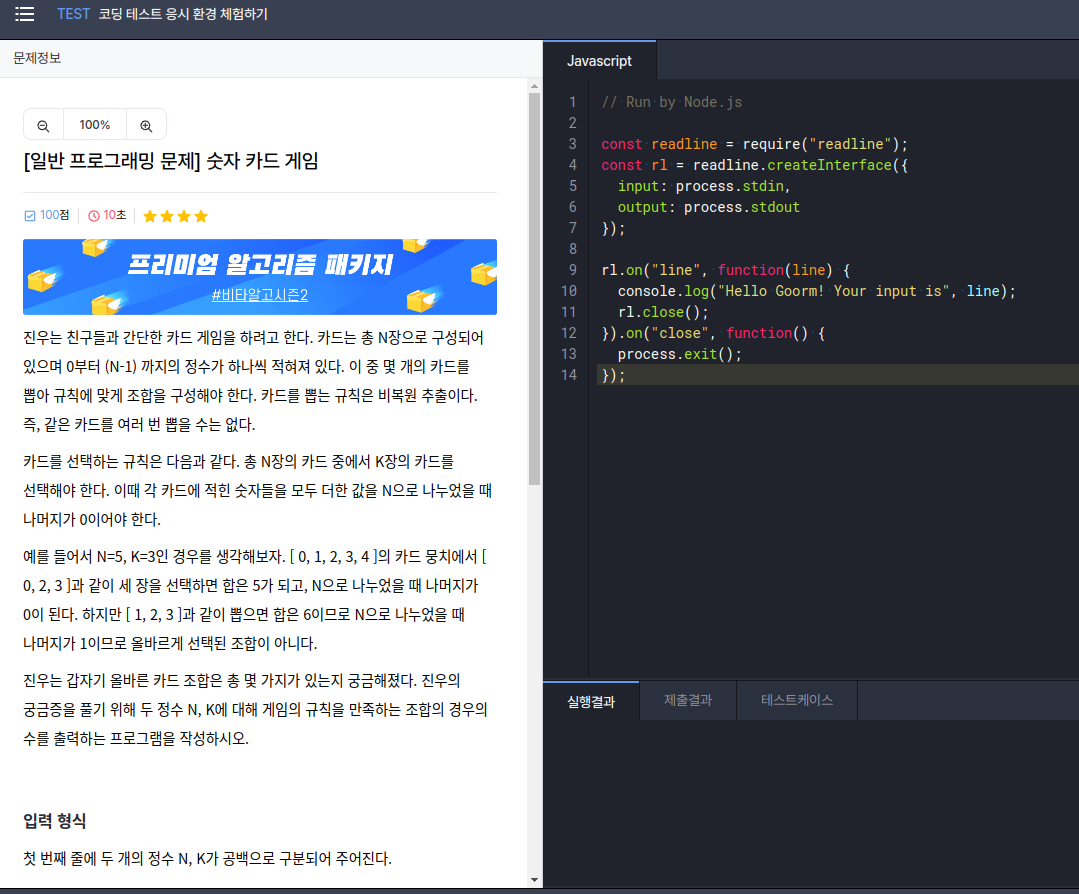This screenshot has height=894, width=1079.
Task: Click 'require' in code line 3
Action: click(x=771, y=145)
